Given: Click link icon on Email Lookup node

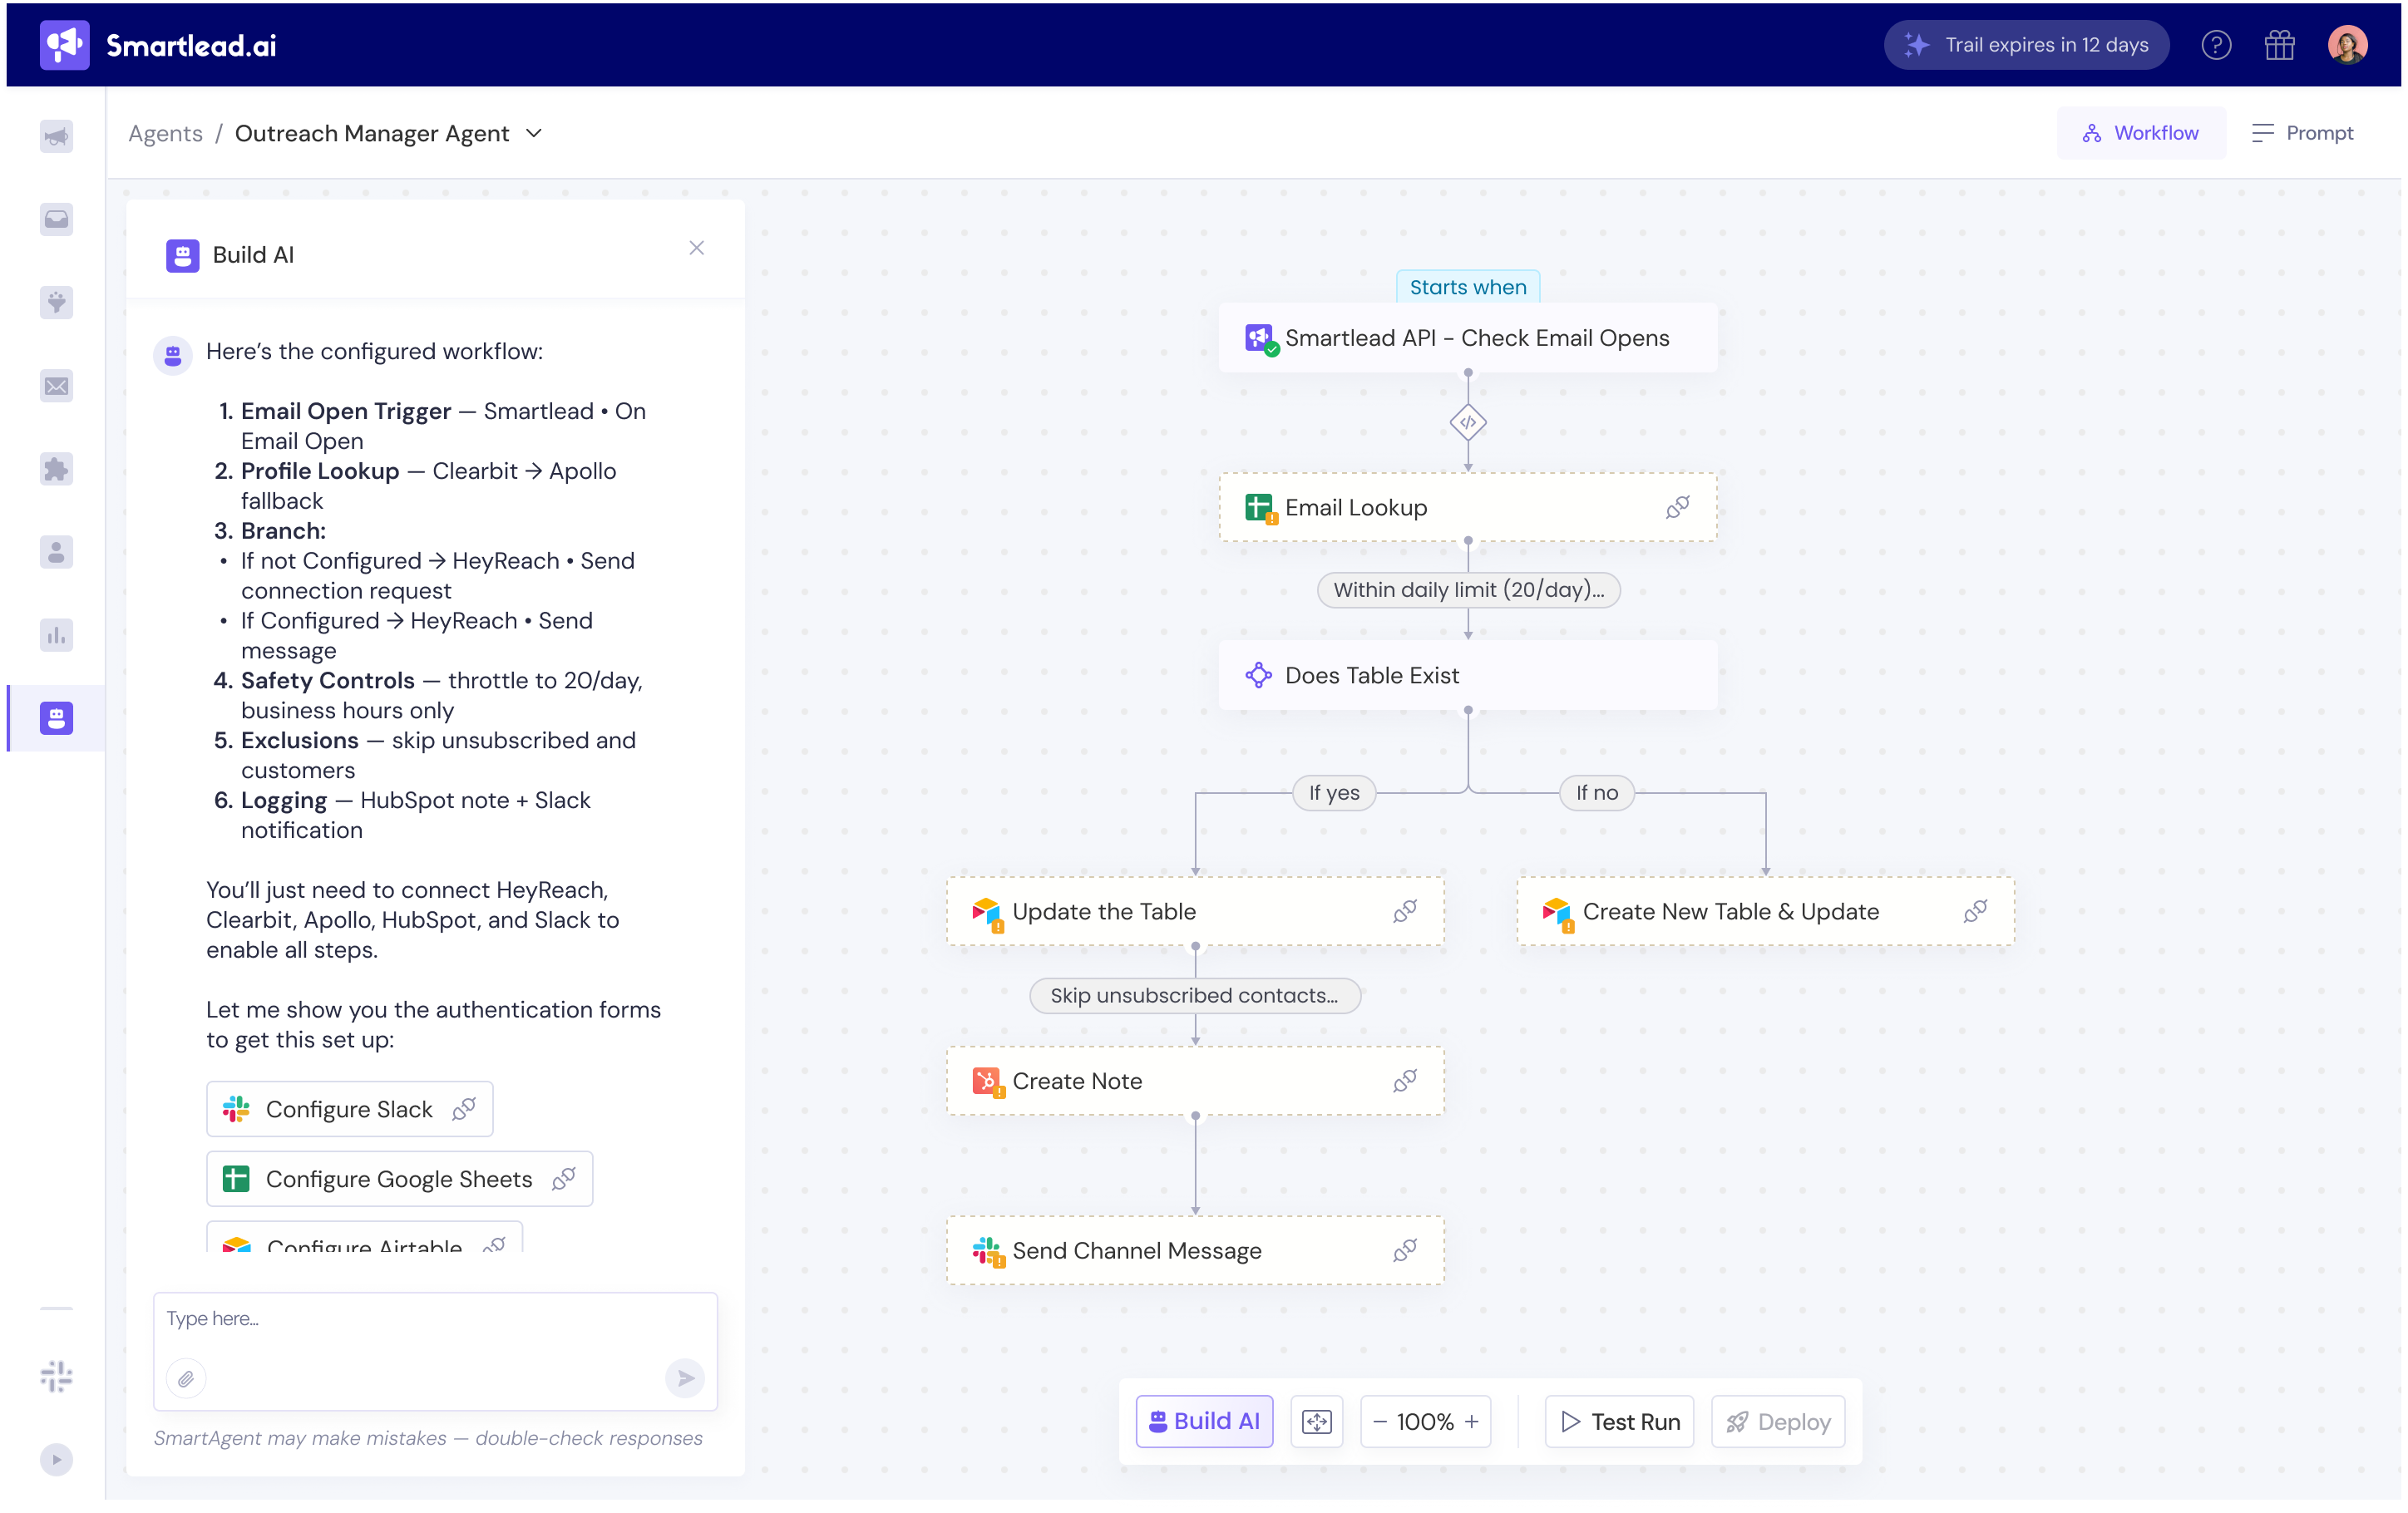Looking at the screenshot, I should coord(1677,508).
